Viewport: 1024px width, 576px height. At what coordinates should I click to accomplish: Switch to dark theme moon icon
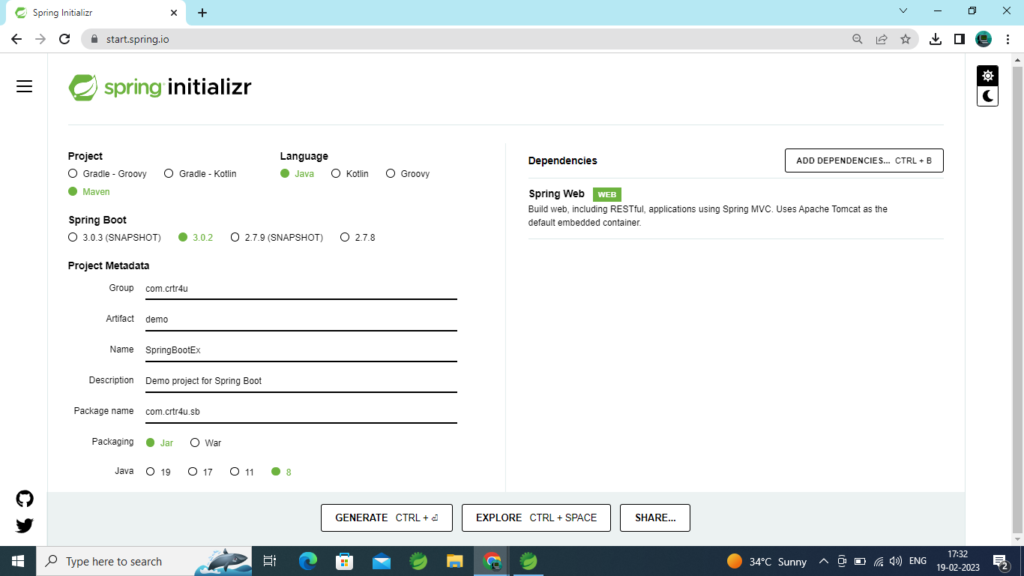987,96
